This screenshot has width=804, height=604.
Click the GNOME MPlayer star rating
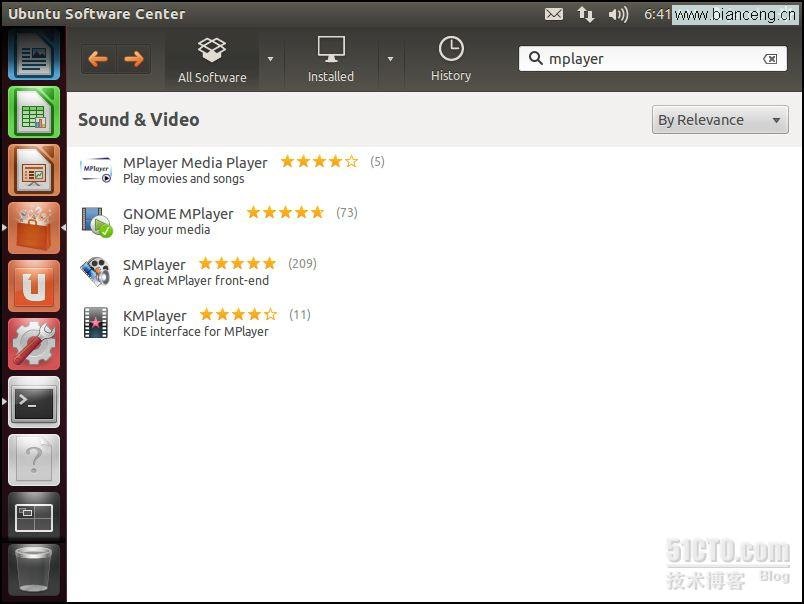[x=285, y=212]
